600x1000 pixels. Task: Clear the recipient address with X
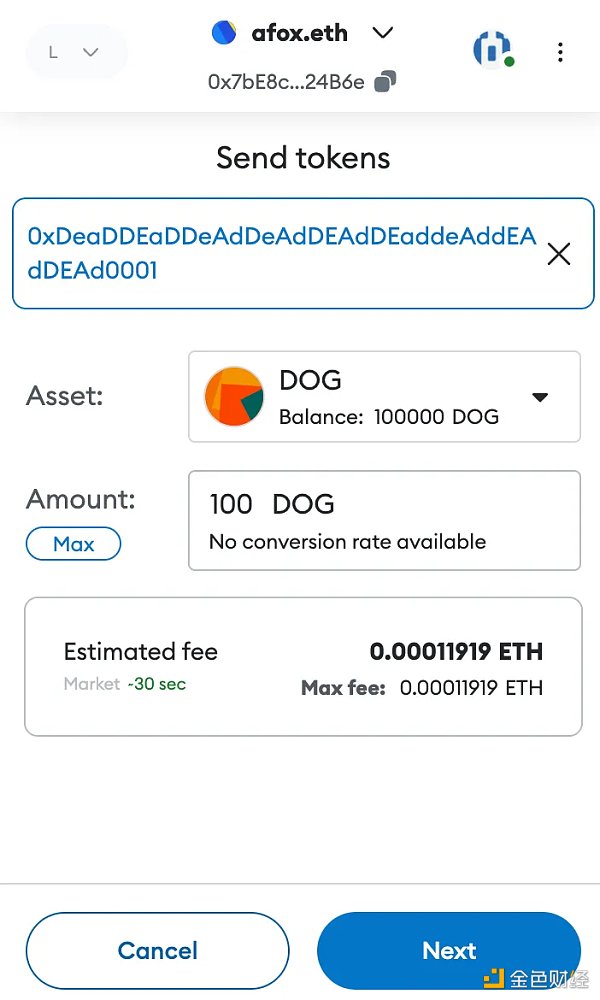(x=559, y=254)
